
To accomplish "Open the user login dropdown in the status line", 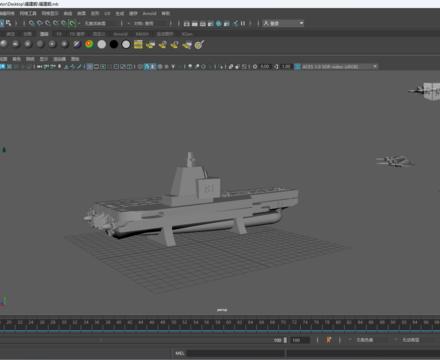I will coord(283,23).
